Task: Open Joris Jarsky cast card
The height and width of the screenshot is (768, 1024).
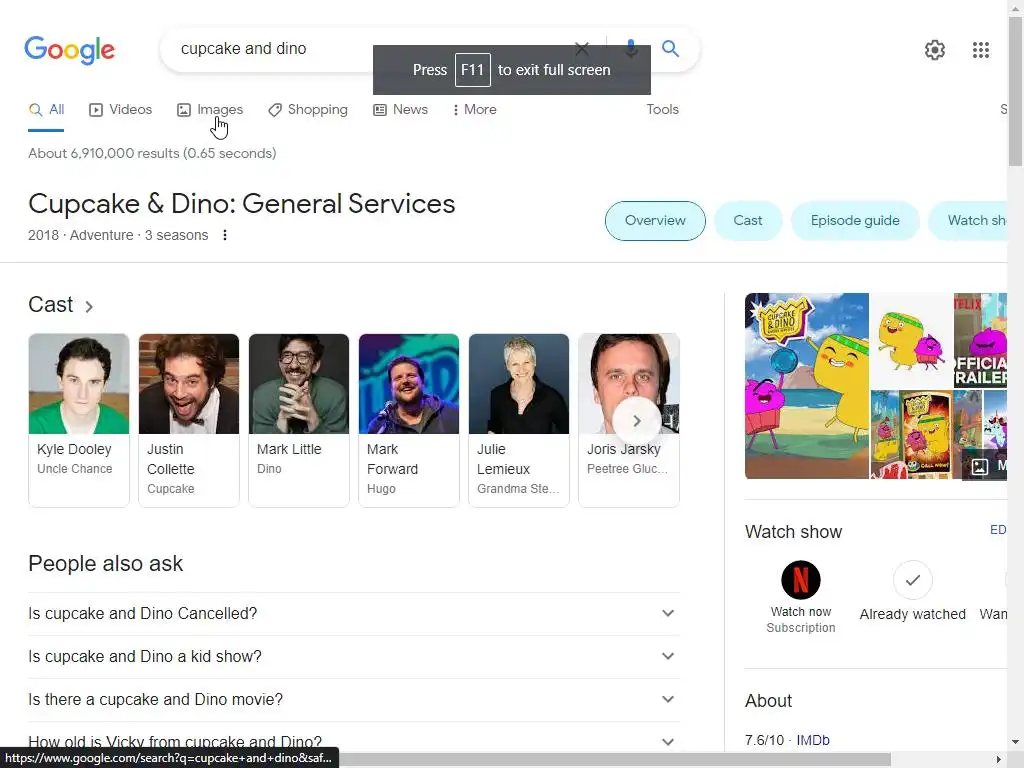Action: [x=629, y=420]
